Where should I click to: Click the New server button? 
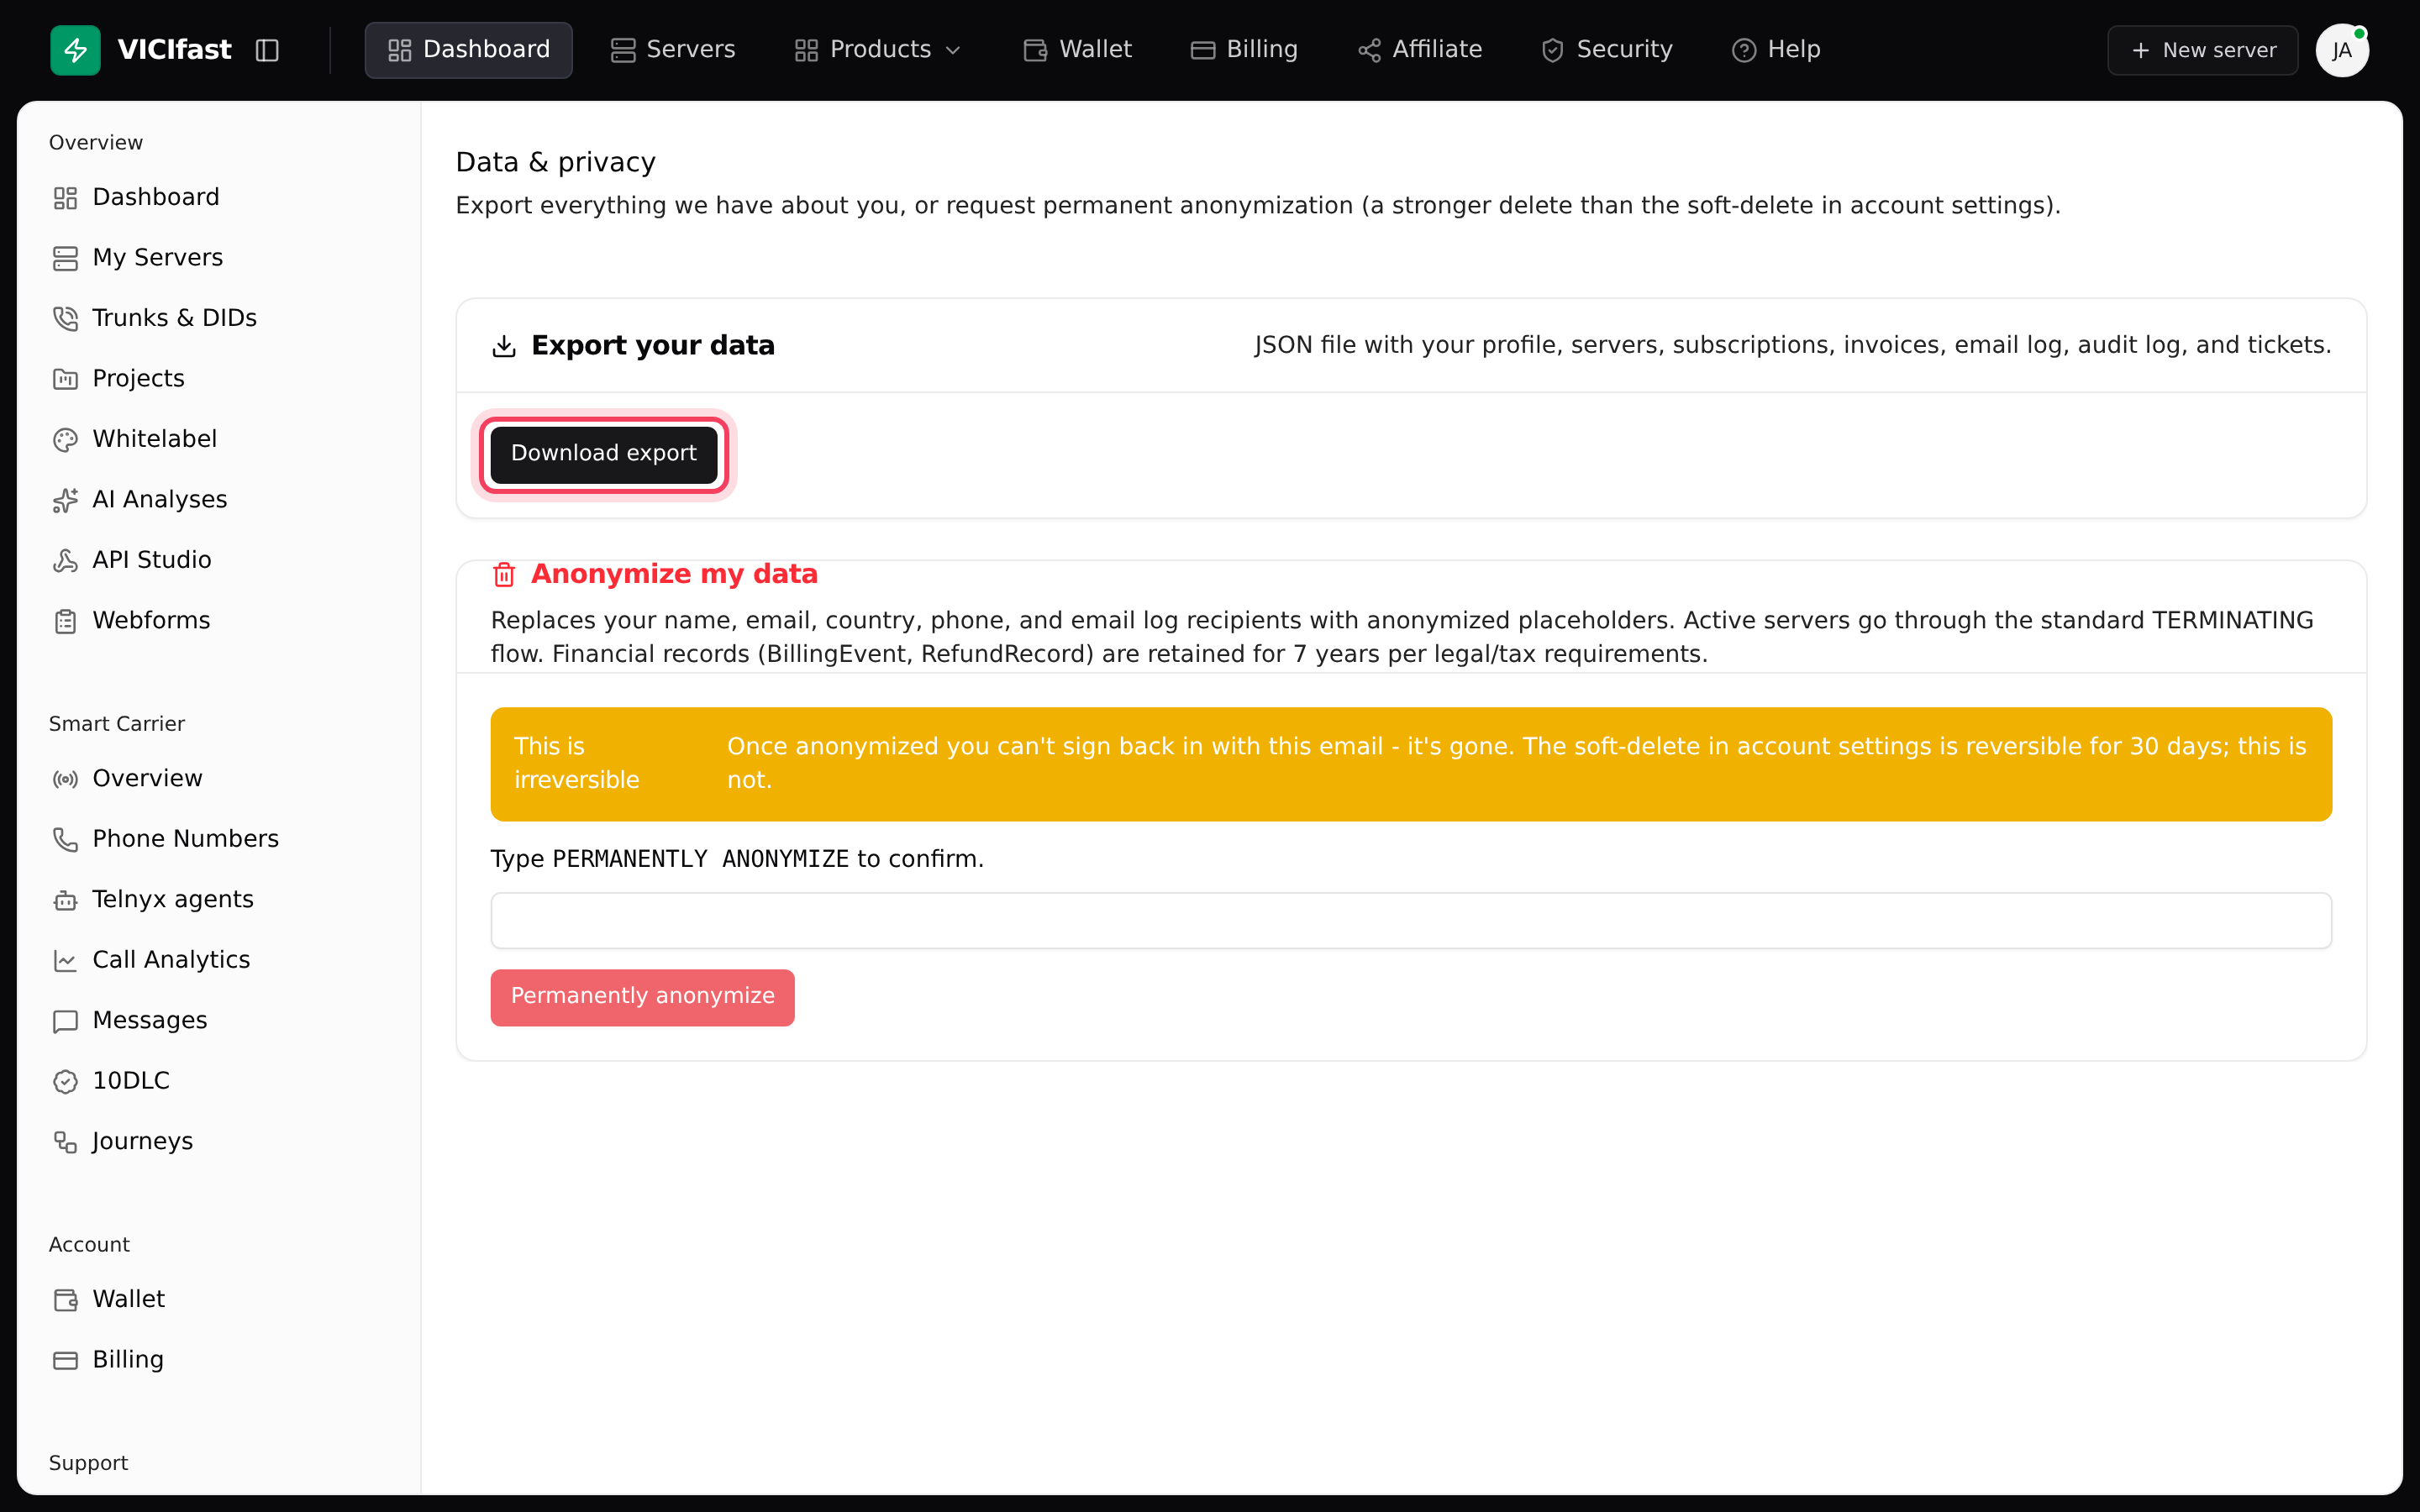2203,50
